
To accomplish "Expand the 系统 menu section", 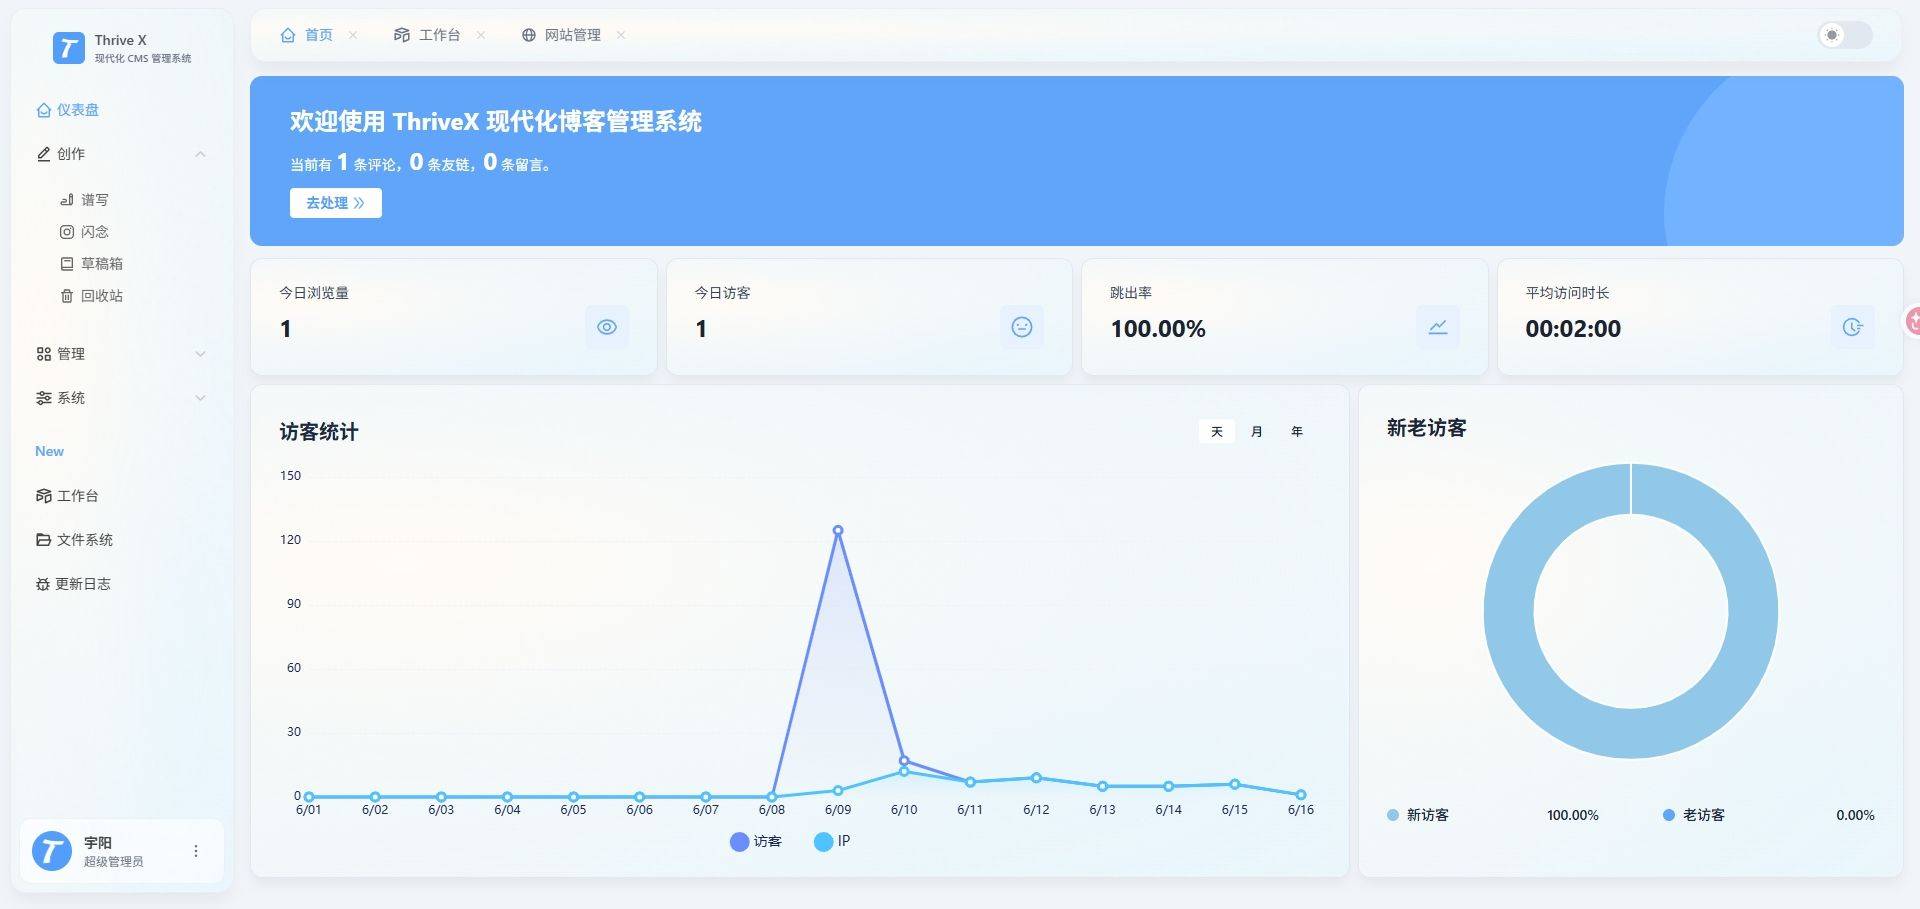I will pos(120,398).
